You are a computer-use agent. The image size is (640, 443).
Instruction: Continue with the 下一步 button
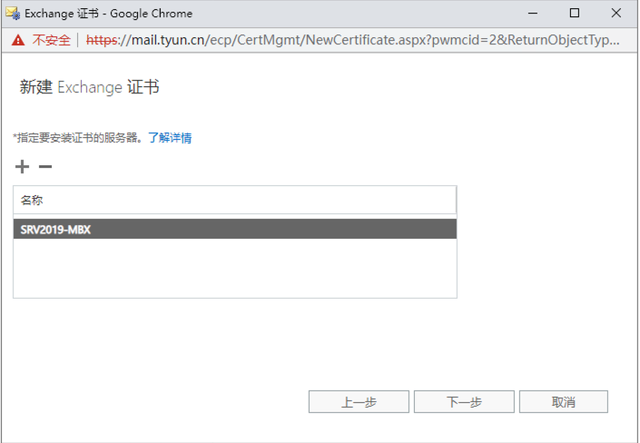point(464,402)
